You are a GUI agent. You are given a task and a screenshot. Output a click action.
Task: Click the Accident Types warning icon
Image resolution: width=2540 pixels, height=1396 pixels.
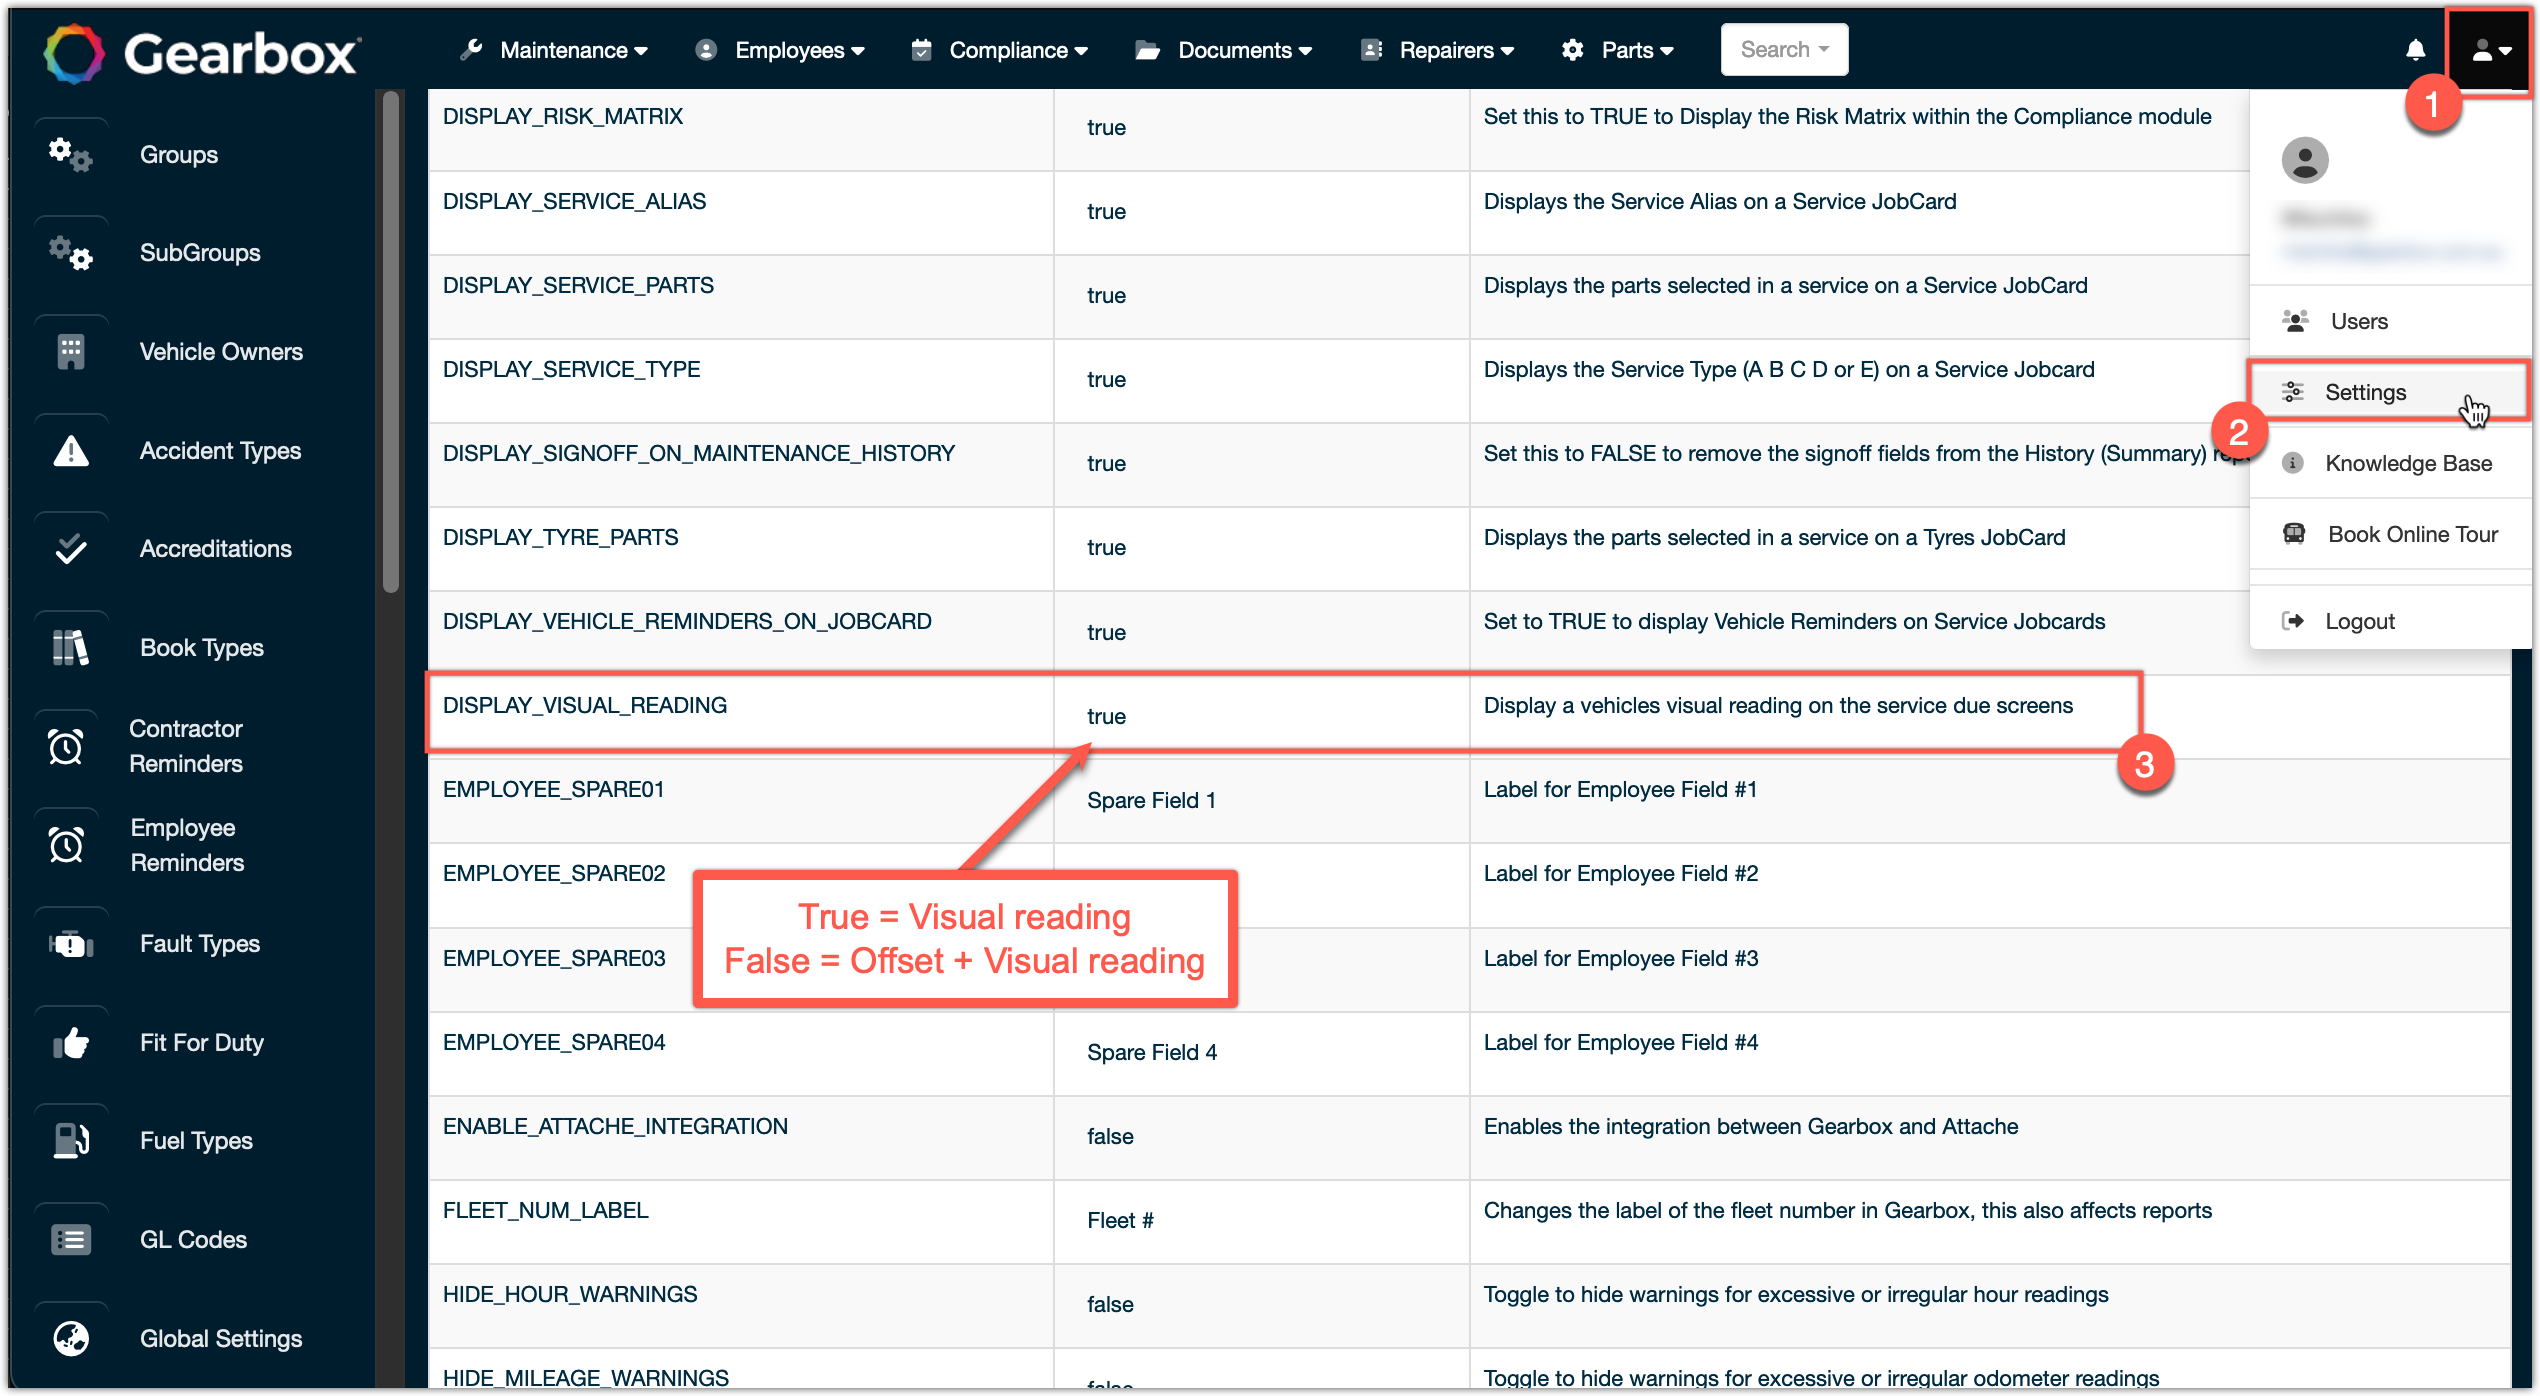[70, 451]
